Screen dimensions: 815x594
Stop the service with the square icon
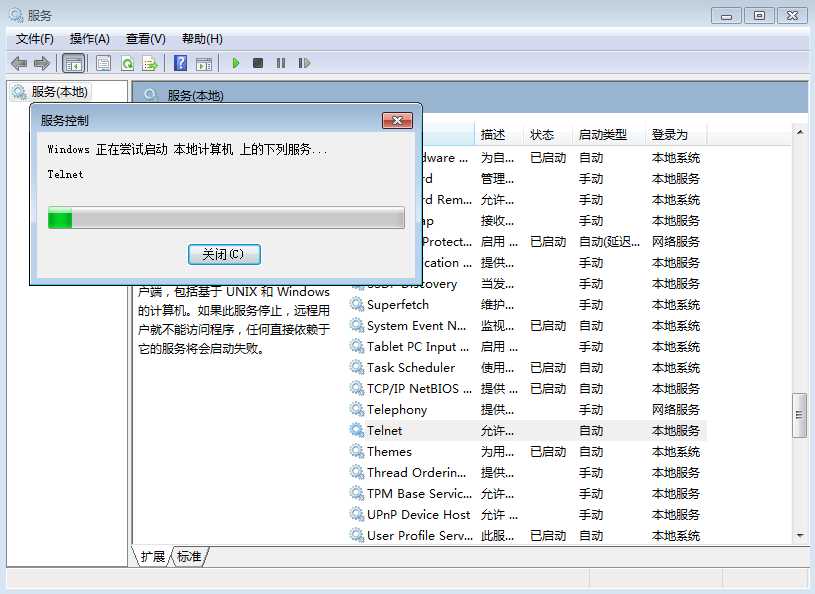tap(258, 63)
